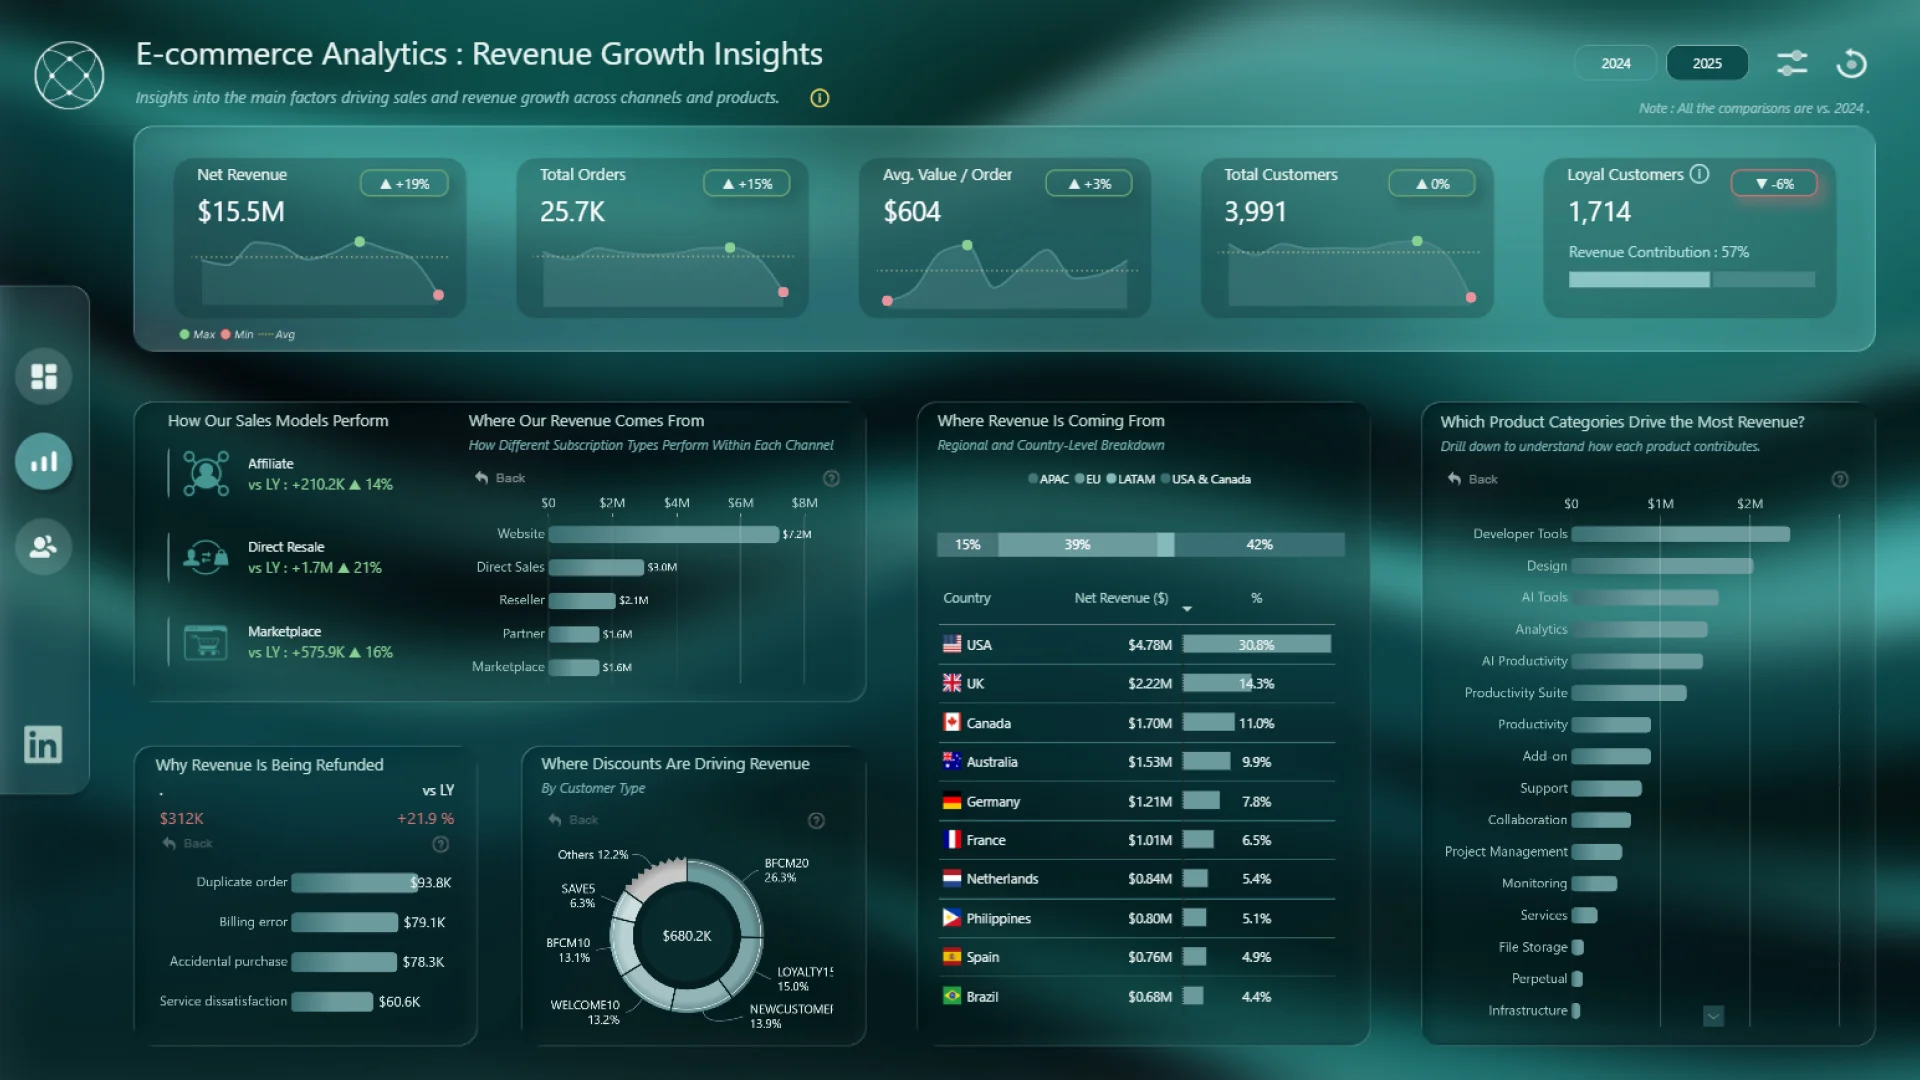Click the info icon beside subtitle
The width and height of the screenshot is (1920, 1080).
pyautogui.click(x=819, y=98)
